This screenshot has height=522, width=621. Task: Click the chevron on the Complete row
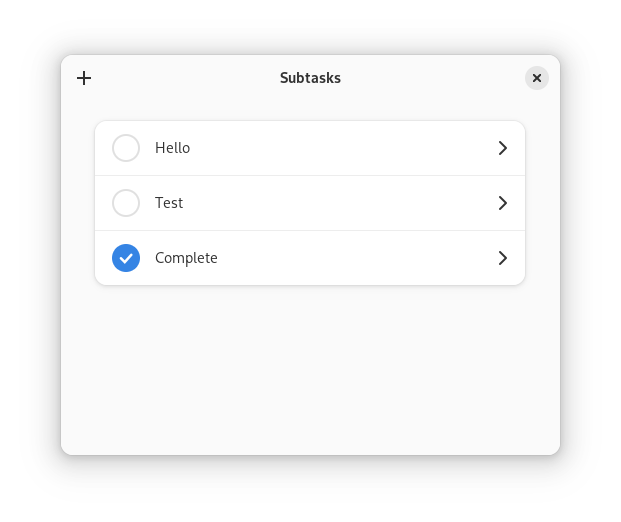(x=503, y=258)
